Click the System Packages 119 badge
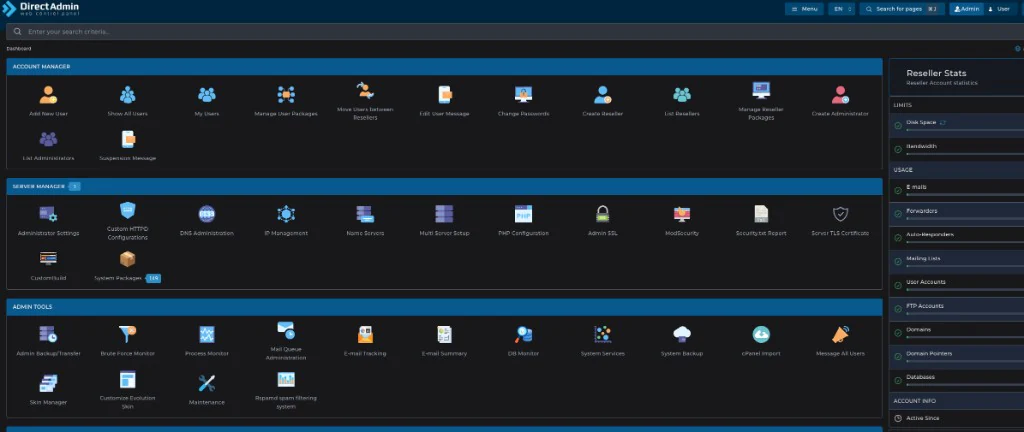The width and height of the screenshot is (1024, 432). point(153,278)
